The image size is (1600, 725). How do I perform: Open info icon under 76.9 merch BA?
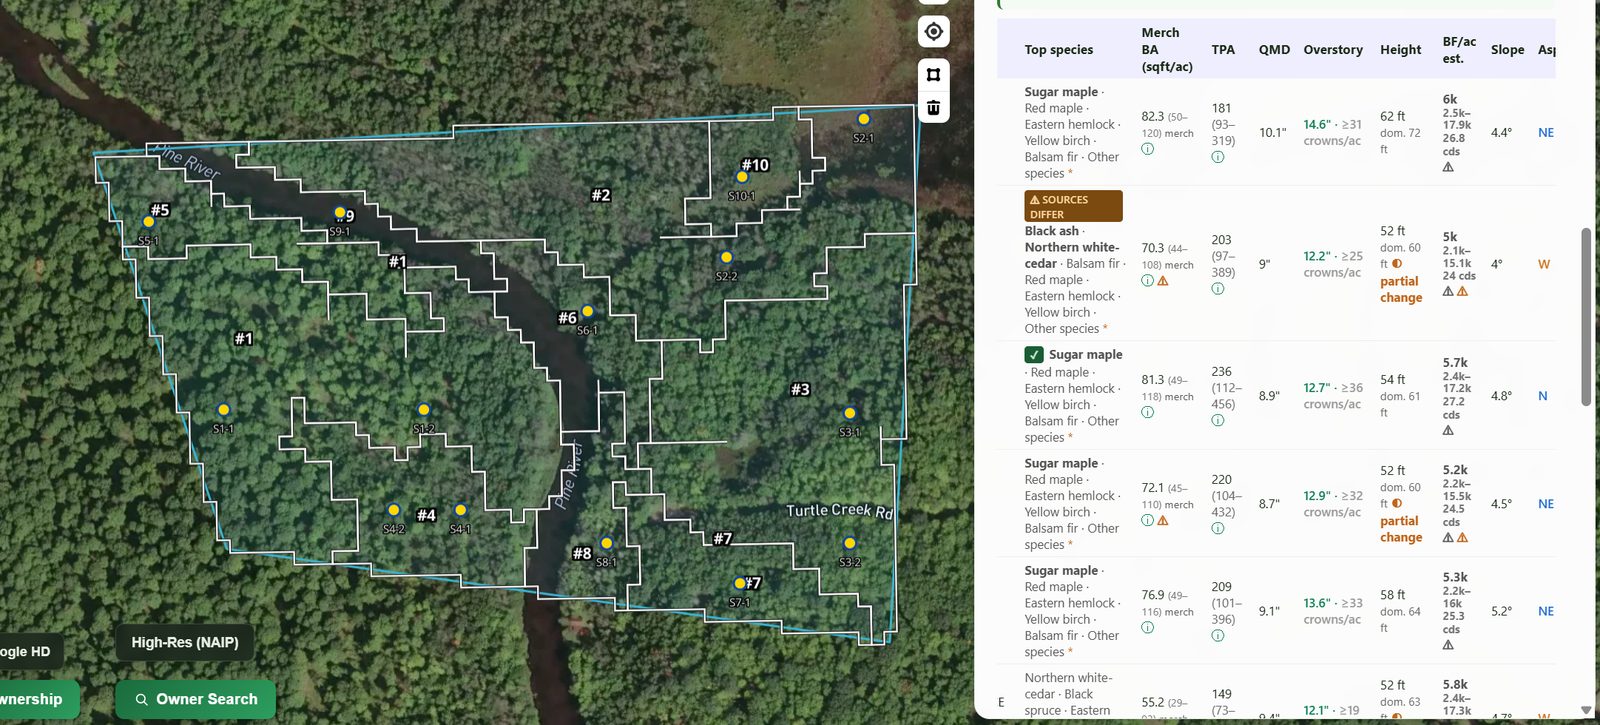pyautogui.click(x=1147, y=628)
